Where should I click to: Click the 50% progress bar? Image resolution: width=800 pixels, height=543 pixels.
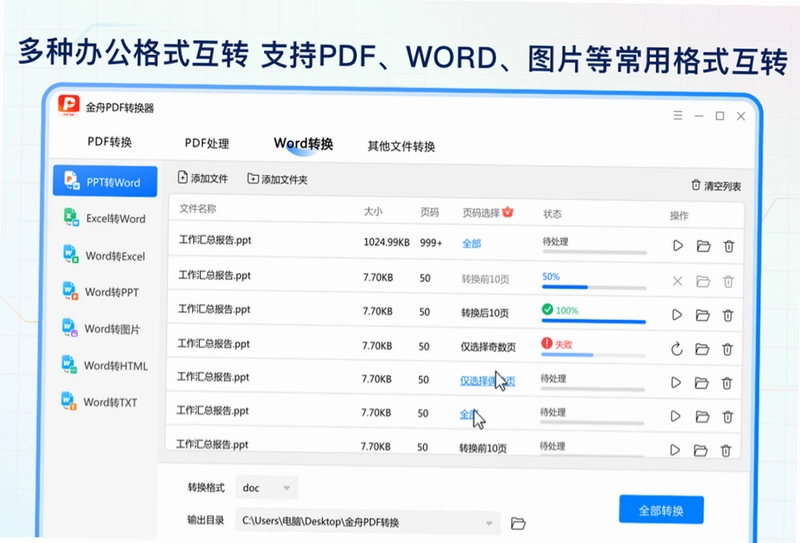point(594,287)
